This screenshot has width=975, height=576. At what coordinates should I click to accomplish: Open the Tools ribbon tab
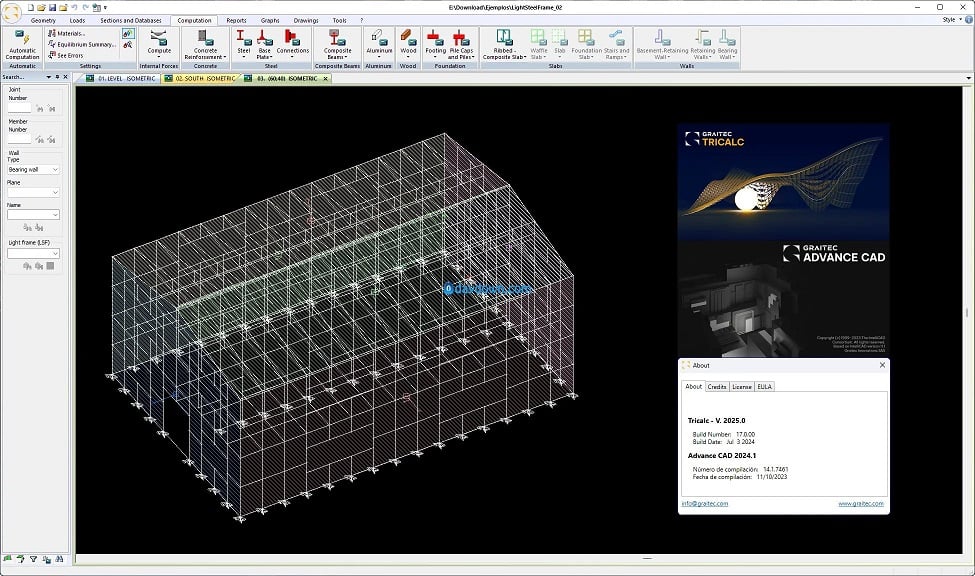pos(340,21)
